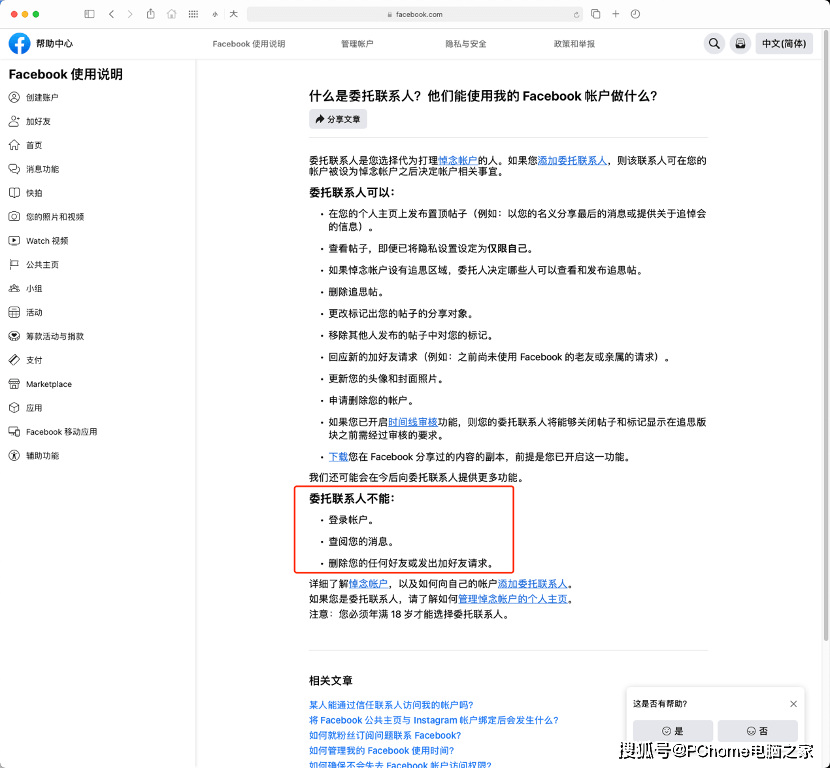Show the Safari grid favorites icon

pyautogui.click(x=193, y=14)
